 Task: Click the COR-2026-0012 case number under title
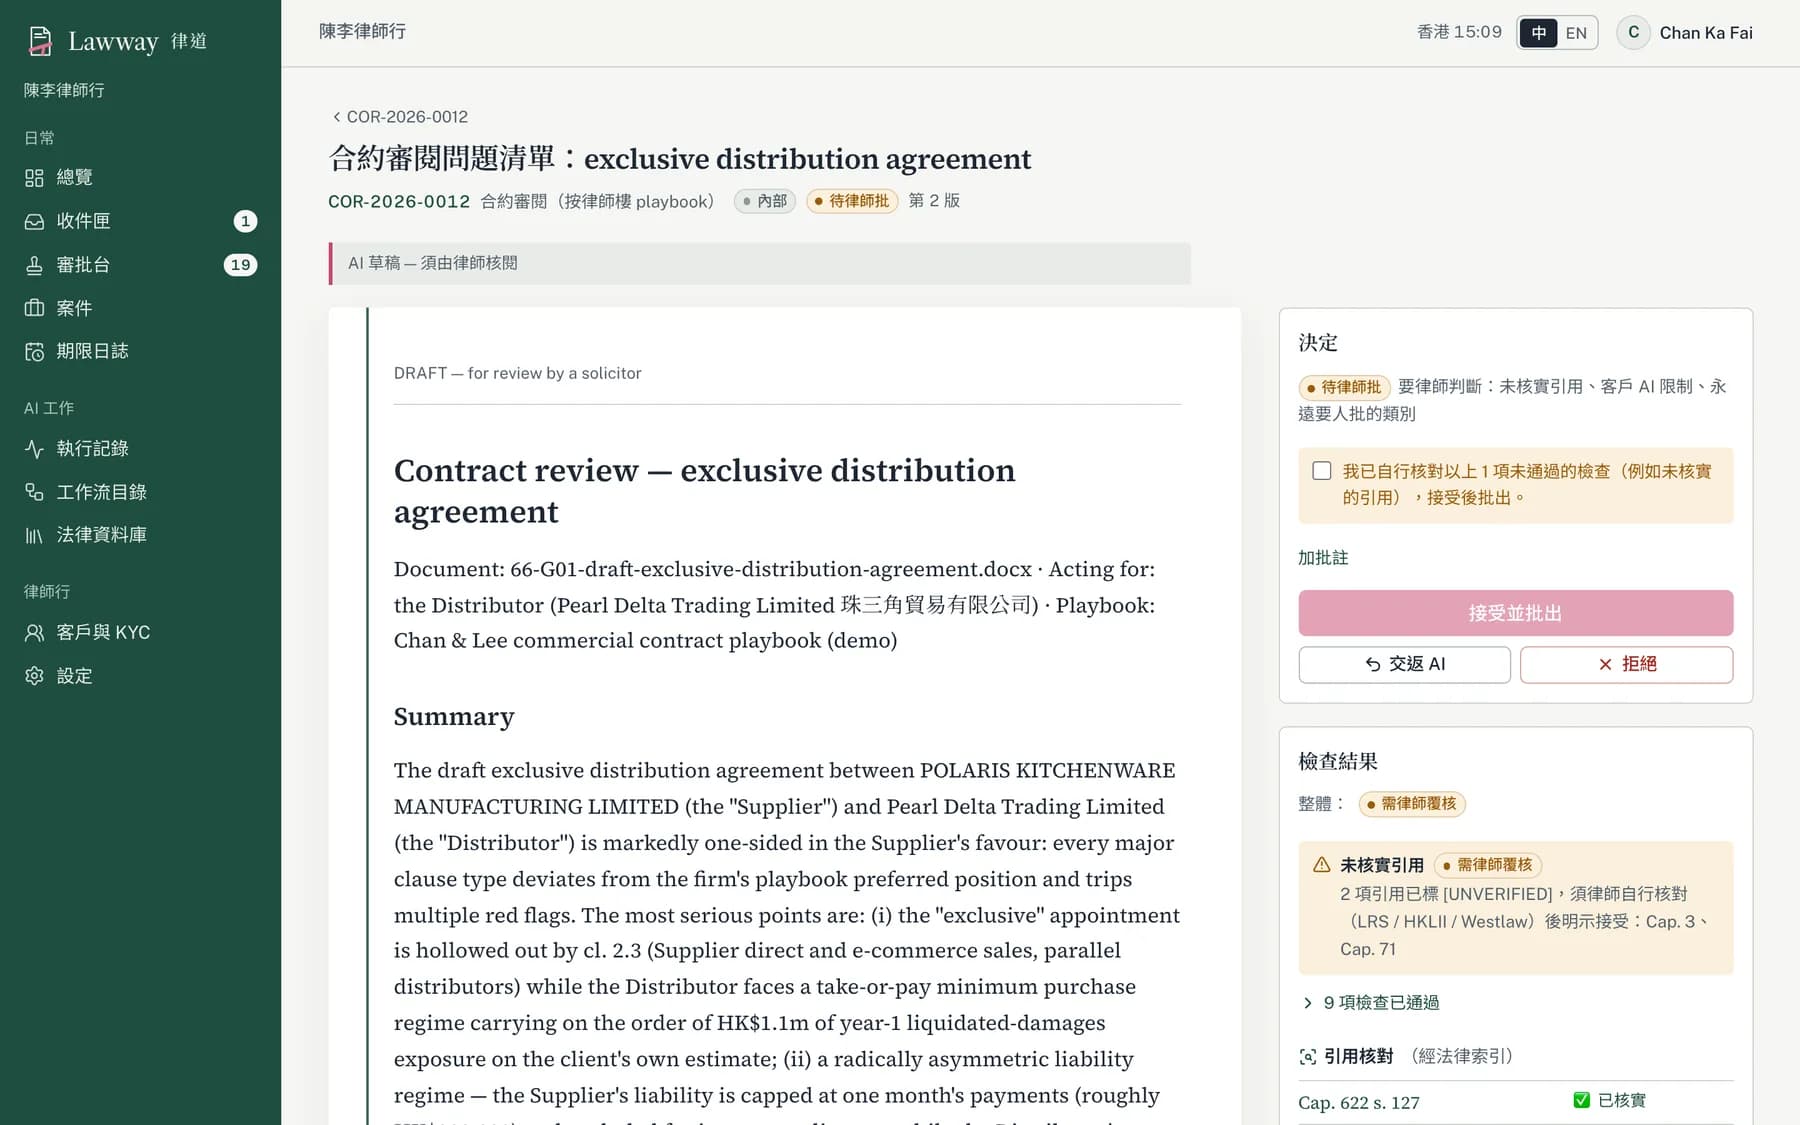(399, 202)
